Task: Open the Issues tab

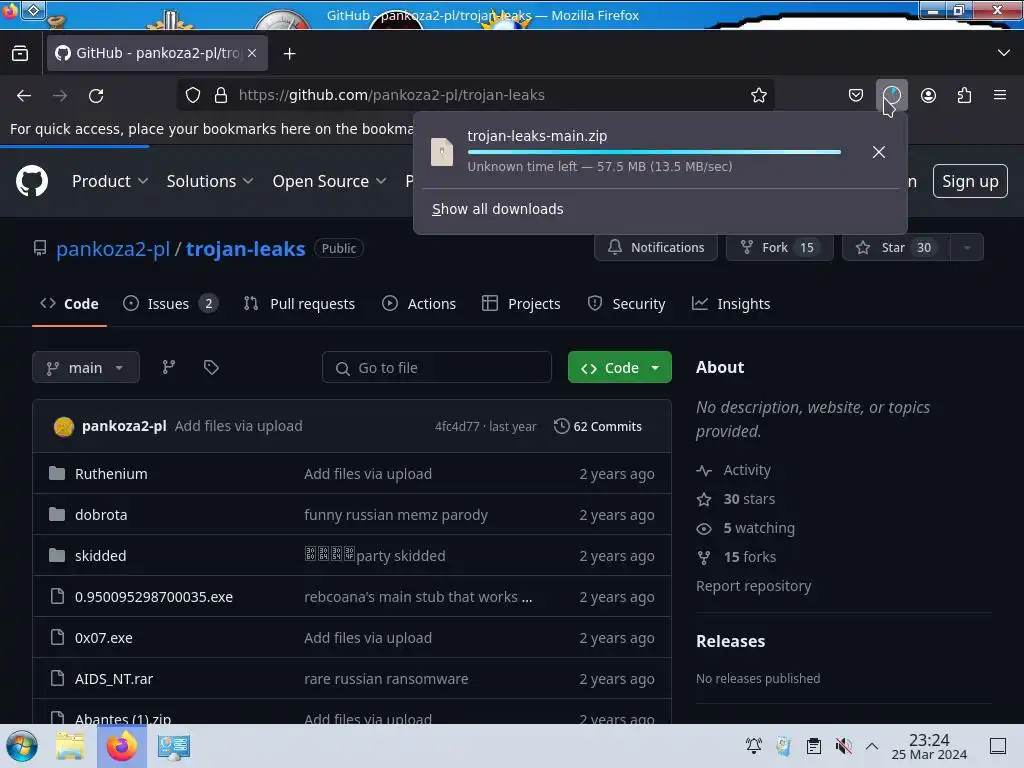Action: pos(170,304)
